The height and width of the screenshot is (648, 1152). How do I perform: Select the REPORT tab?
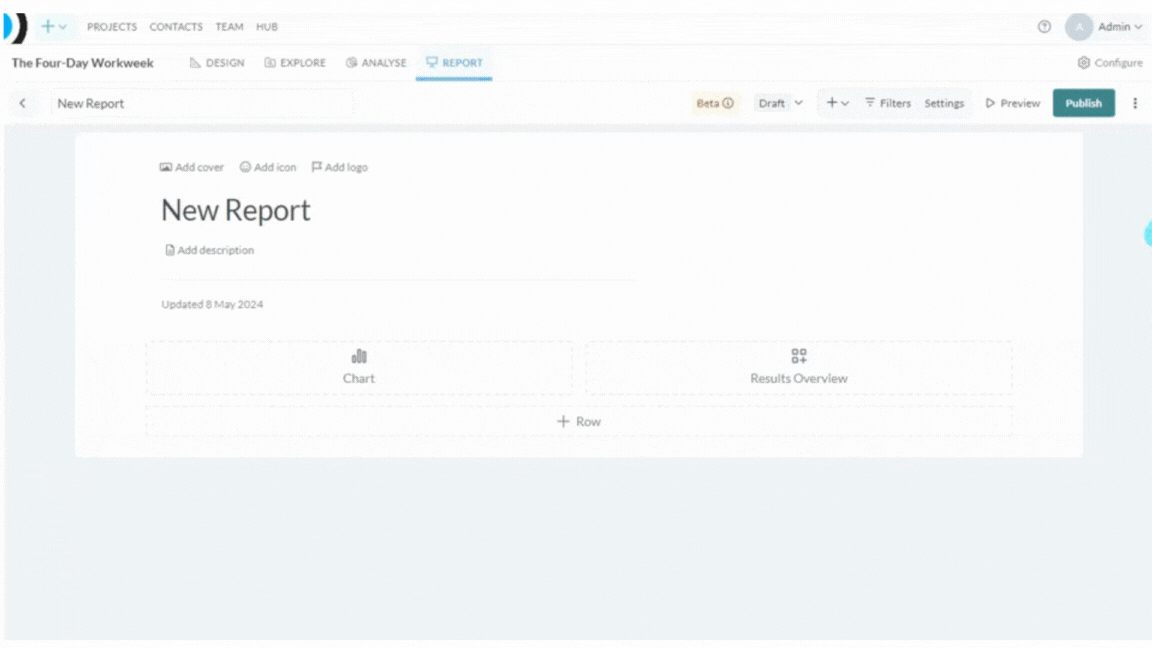pos(454,62)
